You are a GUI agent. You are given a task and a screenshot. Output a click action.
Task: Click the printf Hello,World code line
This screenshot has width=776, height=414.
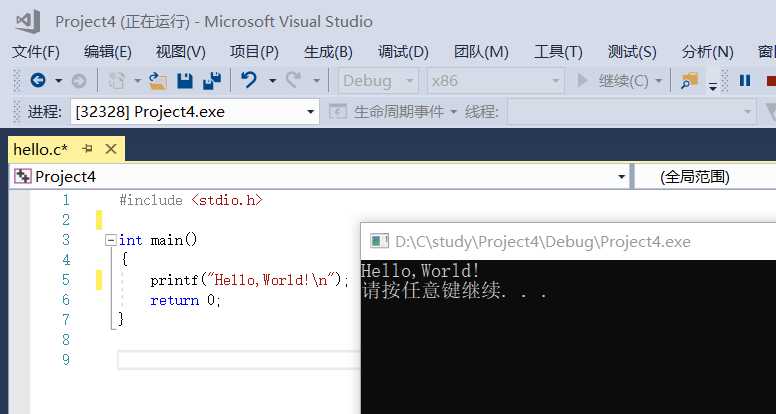[249, 280]
